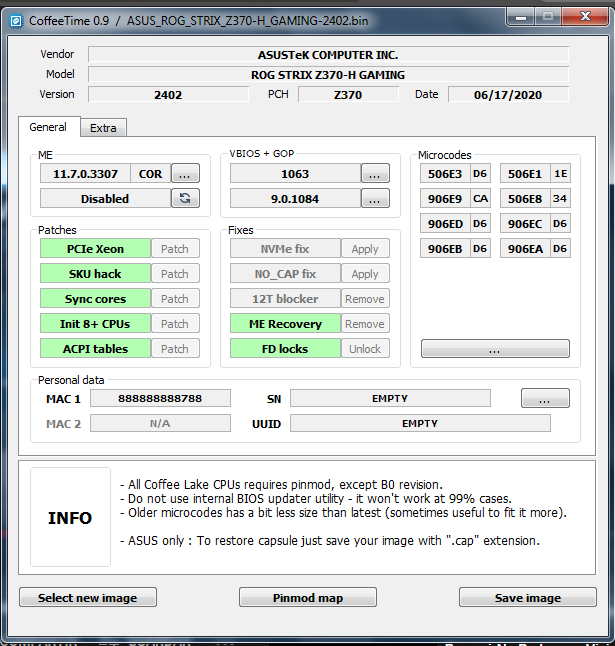Select the General tab
Image resolution: width=615 pixels, height=646 pixels.
pos(48,127)
